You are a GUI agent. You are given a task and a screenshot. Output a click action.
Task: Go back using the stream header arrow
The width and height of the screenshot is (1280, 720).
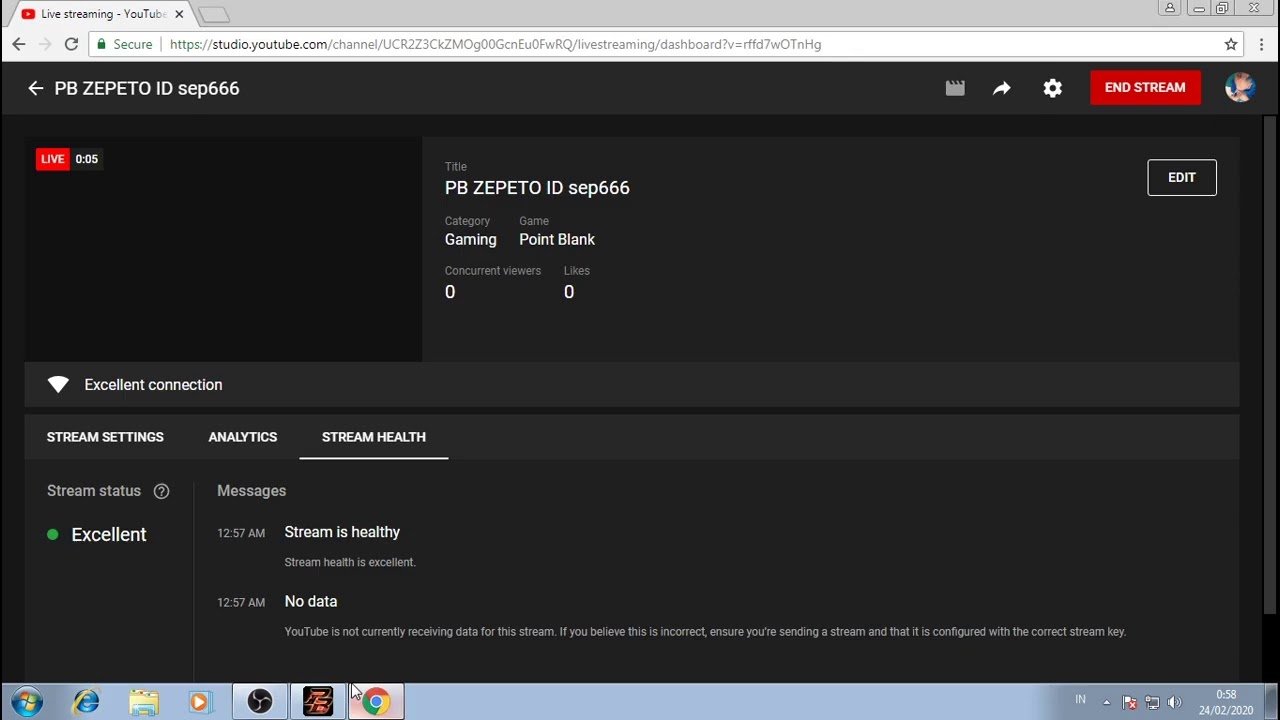tap(36, 88)
